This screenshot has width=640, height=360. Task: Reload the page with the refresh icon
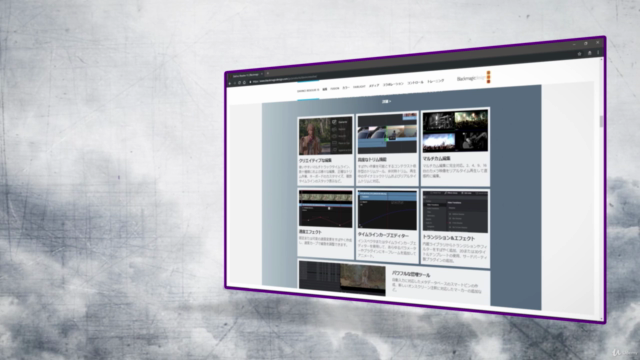(x=240, y=83)
